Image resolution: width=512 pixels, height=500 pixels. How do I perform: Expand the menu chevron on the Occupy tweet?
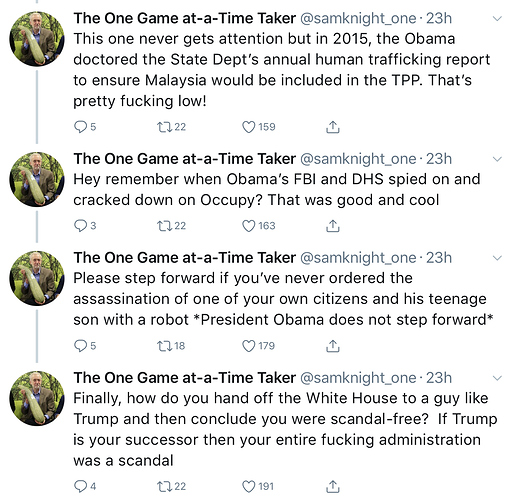click(497, 159)
